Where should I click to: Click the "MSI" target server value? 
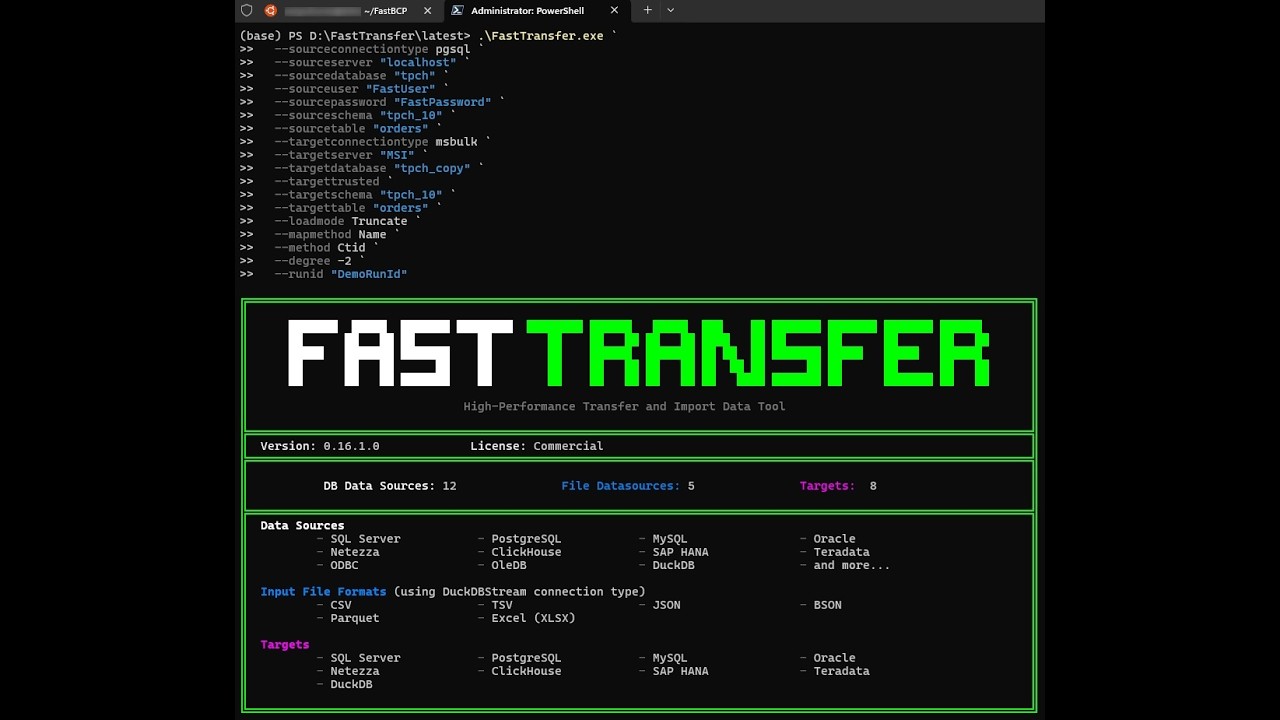(396, 155)
